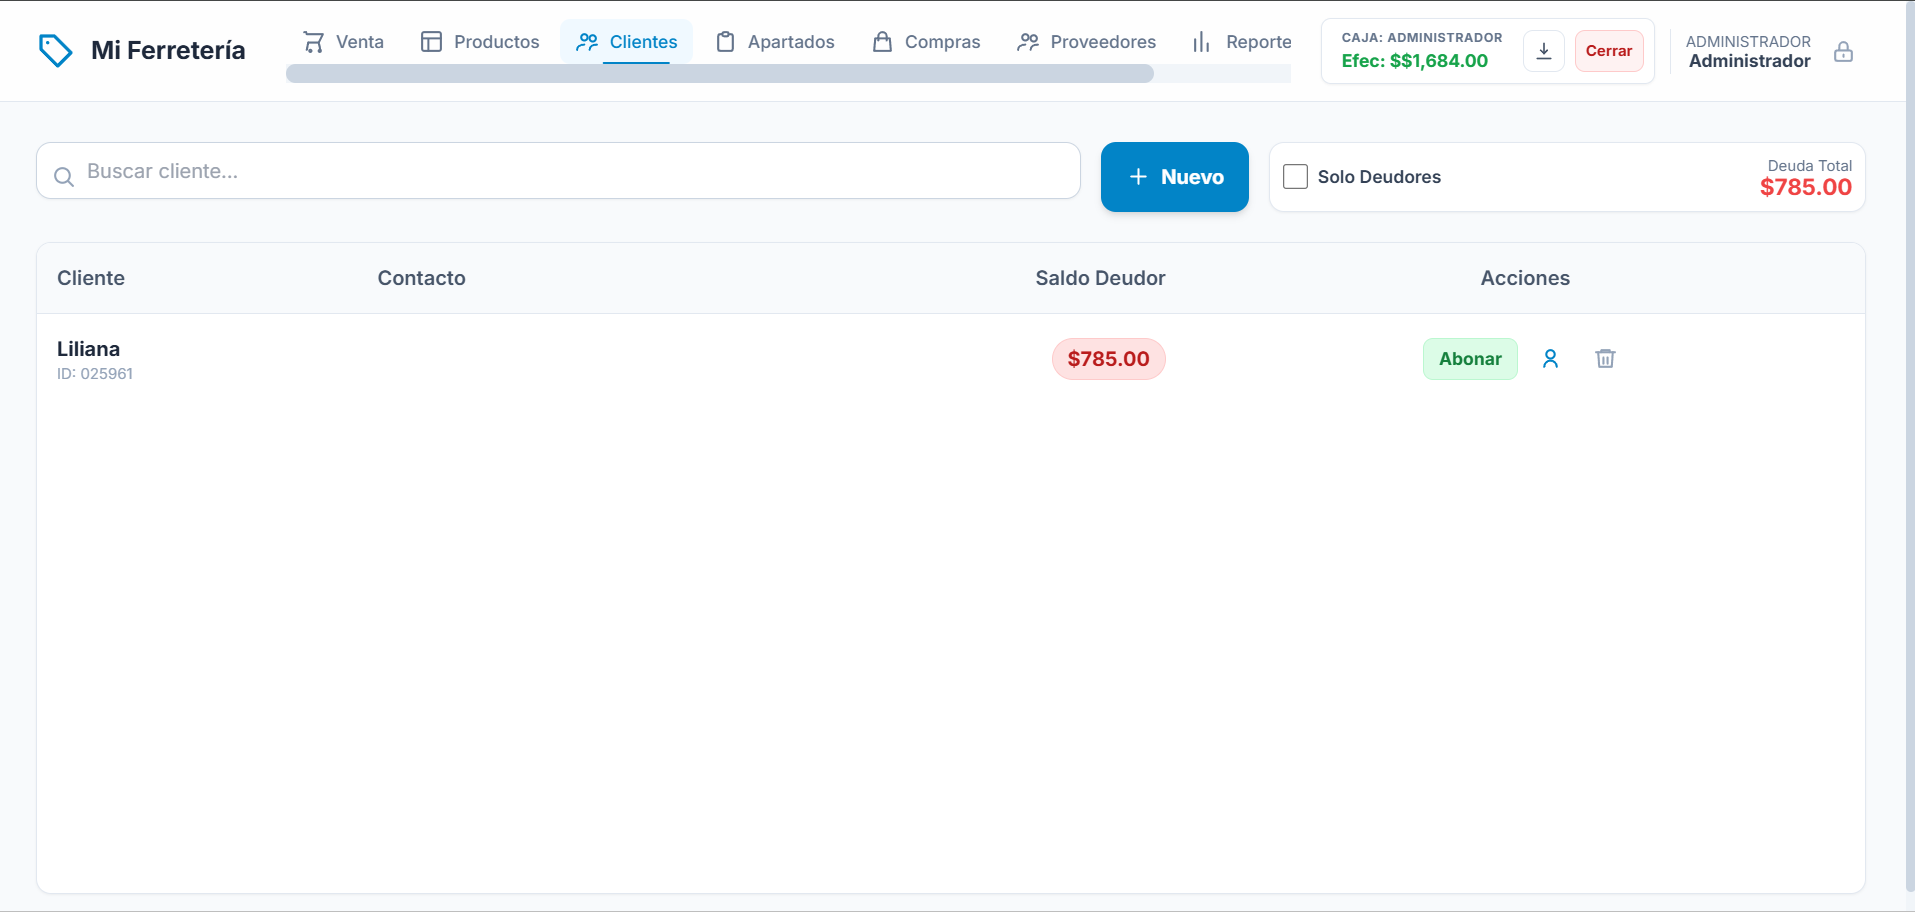Click the Saldo Deudor column header
The height and width of the screenshot is (912, 1915).
coord(1100,278)
